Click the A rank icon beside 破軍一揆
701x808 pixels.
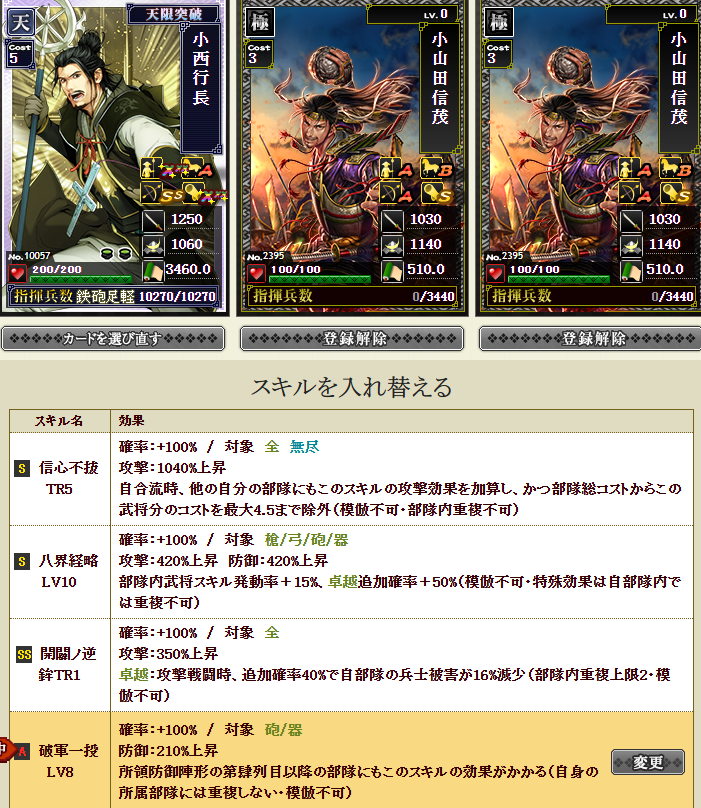coord(22,751)
